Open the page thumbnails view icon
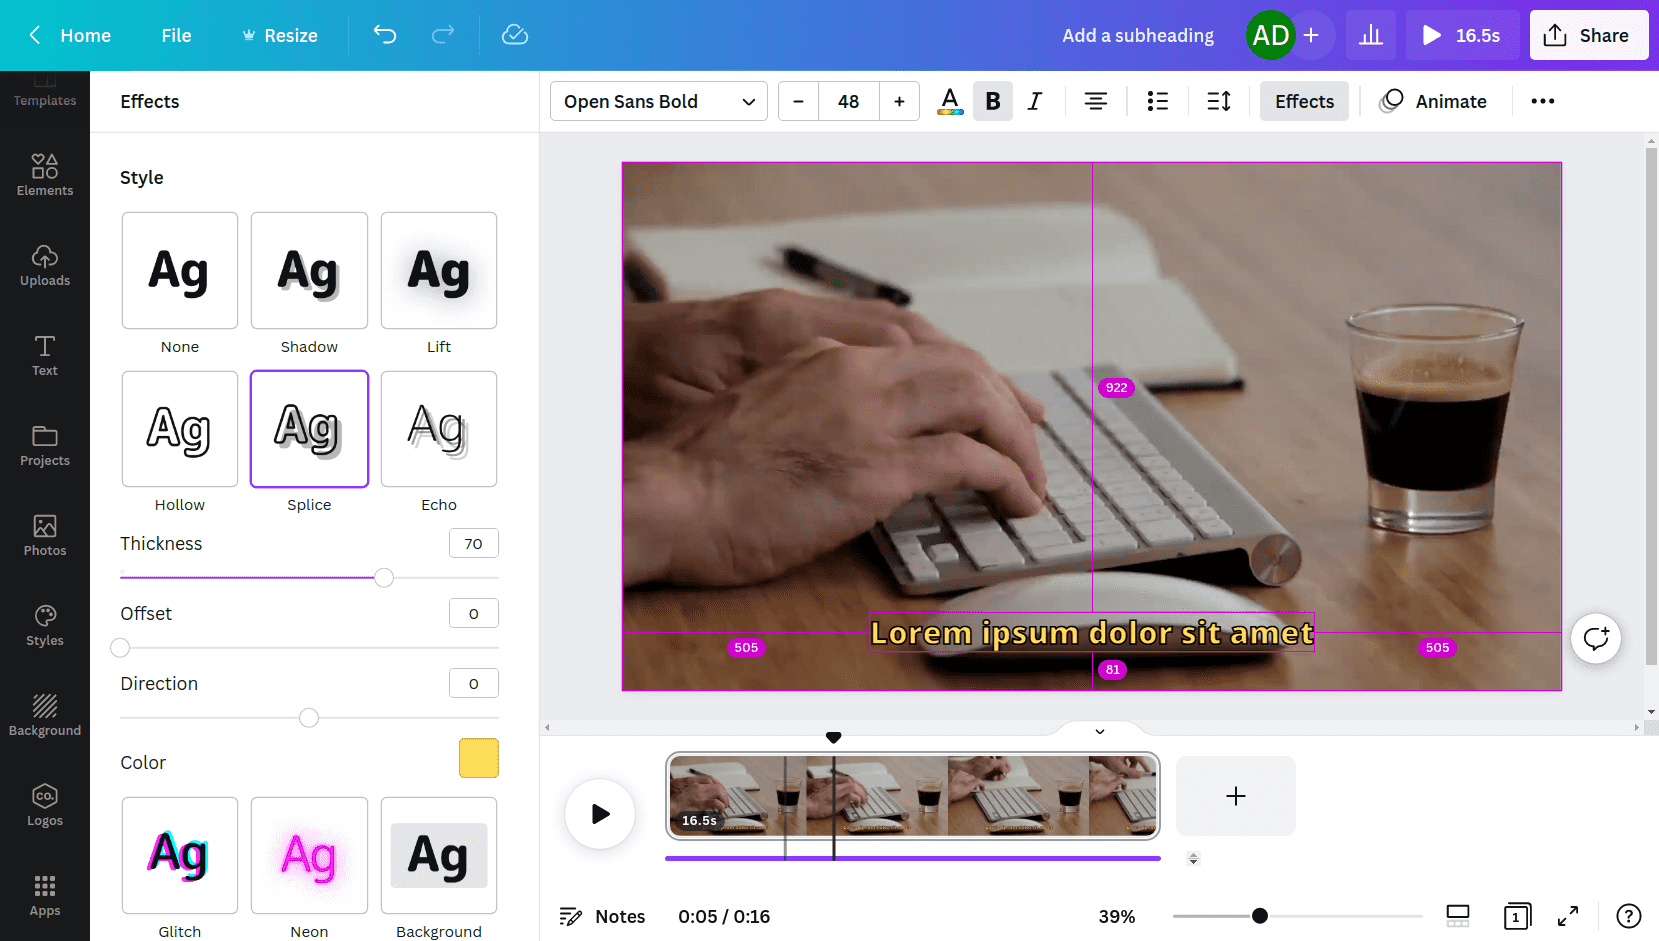Screen dimensions: 1659x941 pos(1517,916)
